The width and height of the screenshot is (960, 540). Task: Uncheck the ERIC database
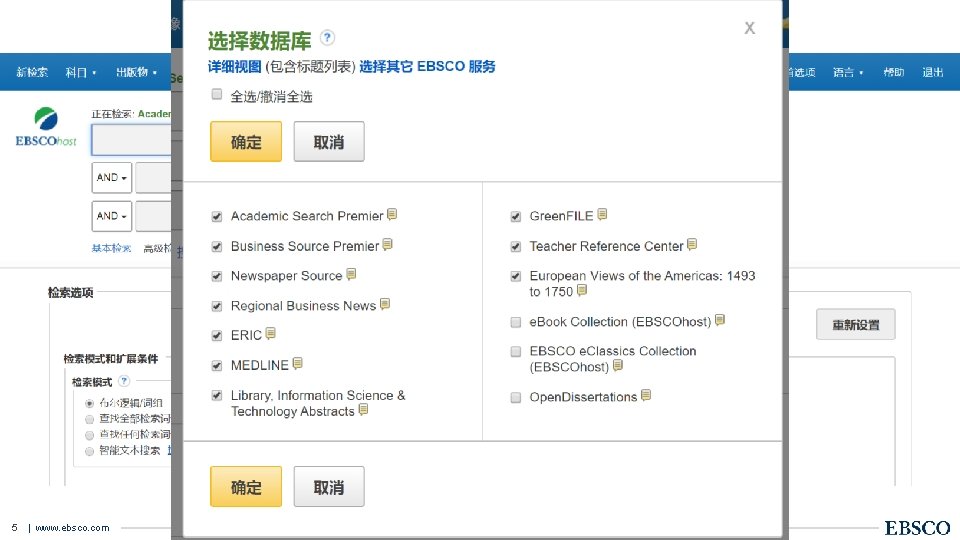217,336
